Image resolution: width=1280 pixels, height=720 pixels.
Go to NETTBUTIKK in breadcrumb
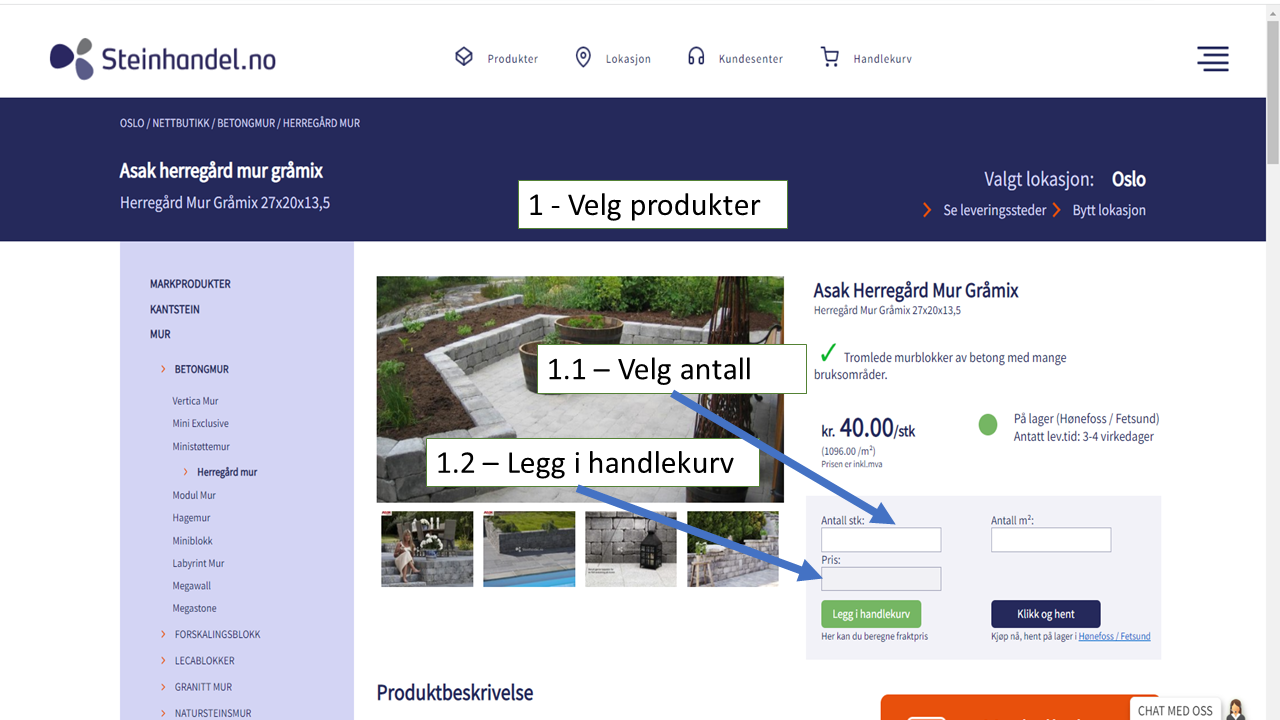click(181, 123)
